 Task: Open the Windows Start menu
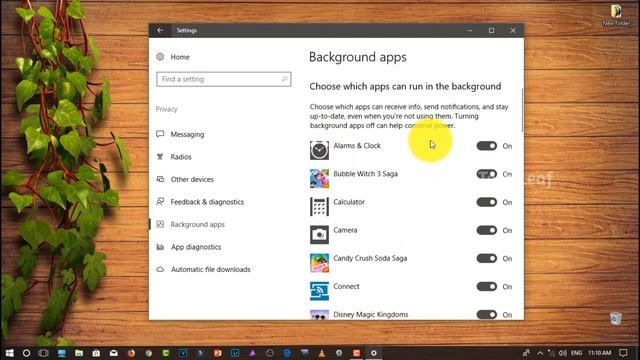(x=9, y=353)
